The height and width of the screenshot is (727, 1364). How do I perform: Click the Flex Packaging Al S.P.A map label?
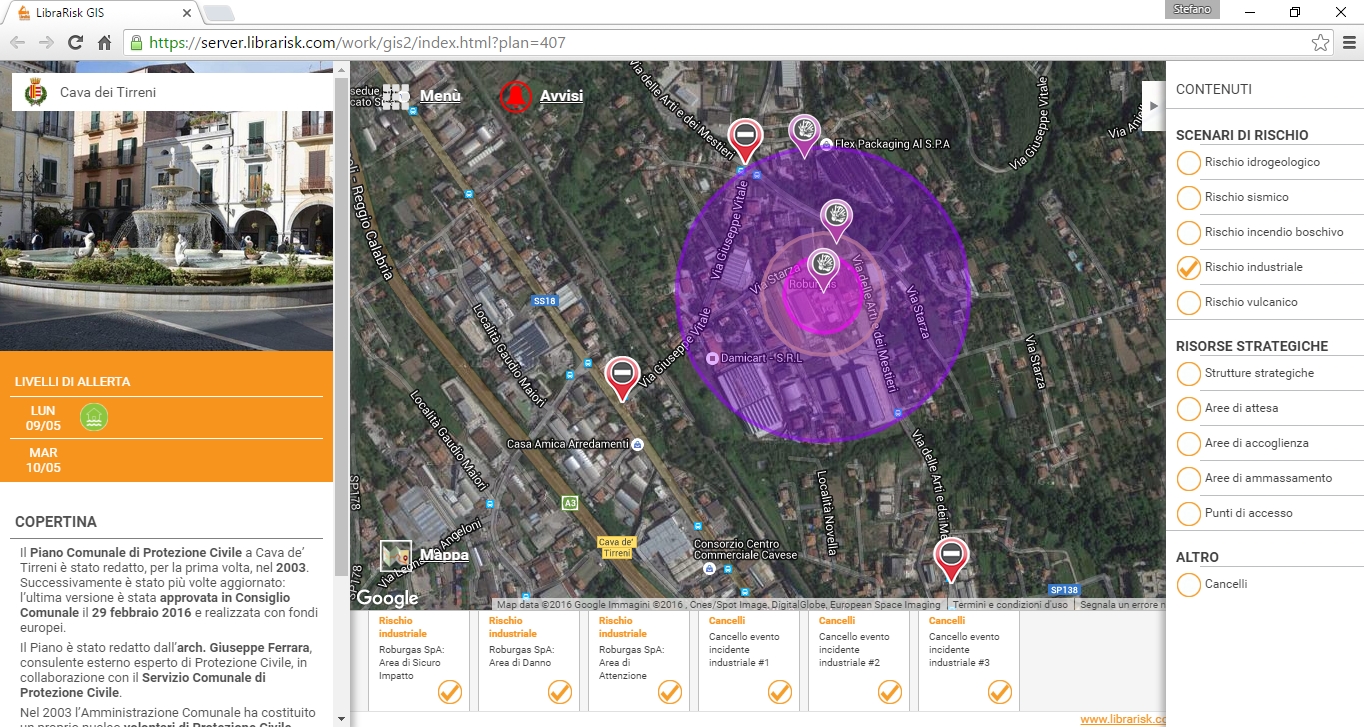click(892, 144)
